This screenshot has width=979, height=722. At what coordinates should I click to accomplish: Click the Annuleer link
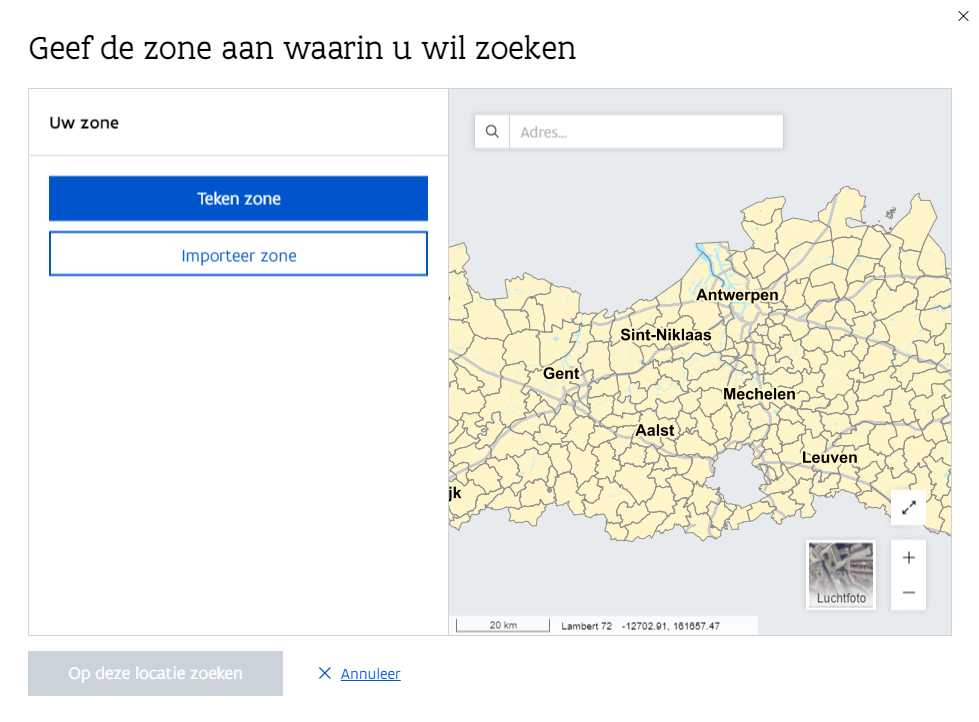(369, 673)
